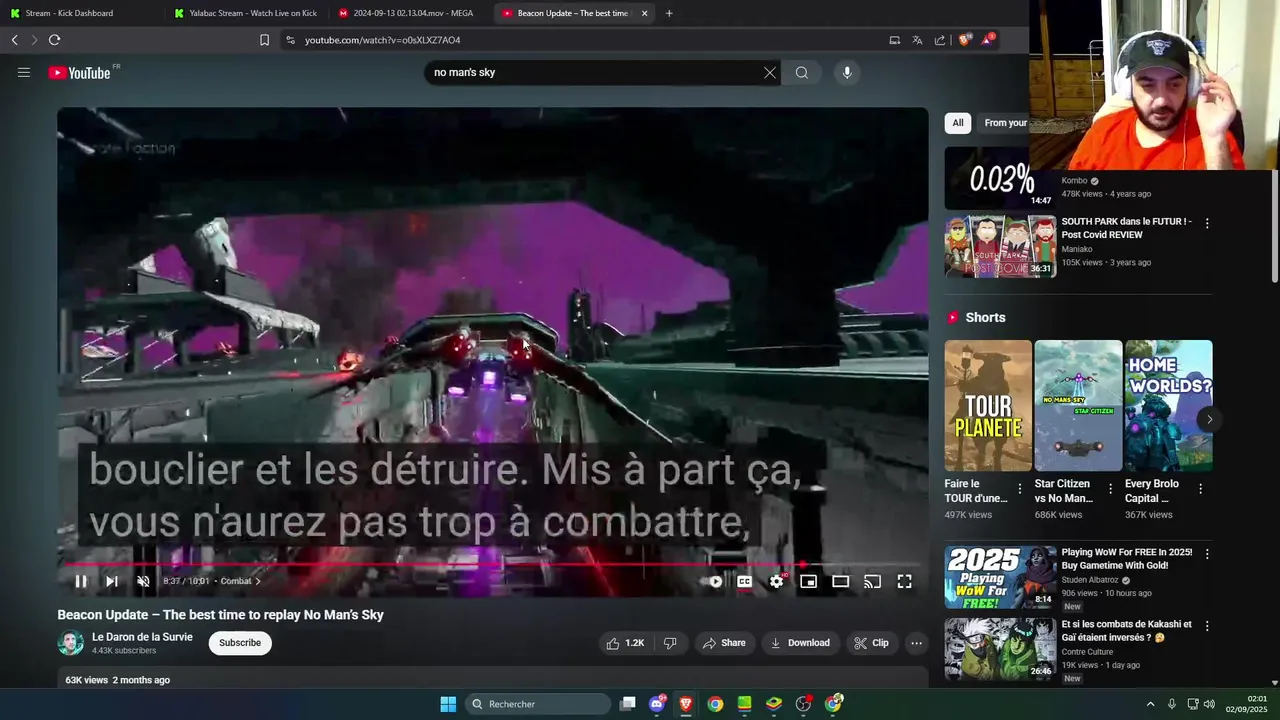Open Discord from the taskbar

[657, 704]
